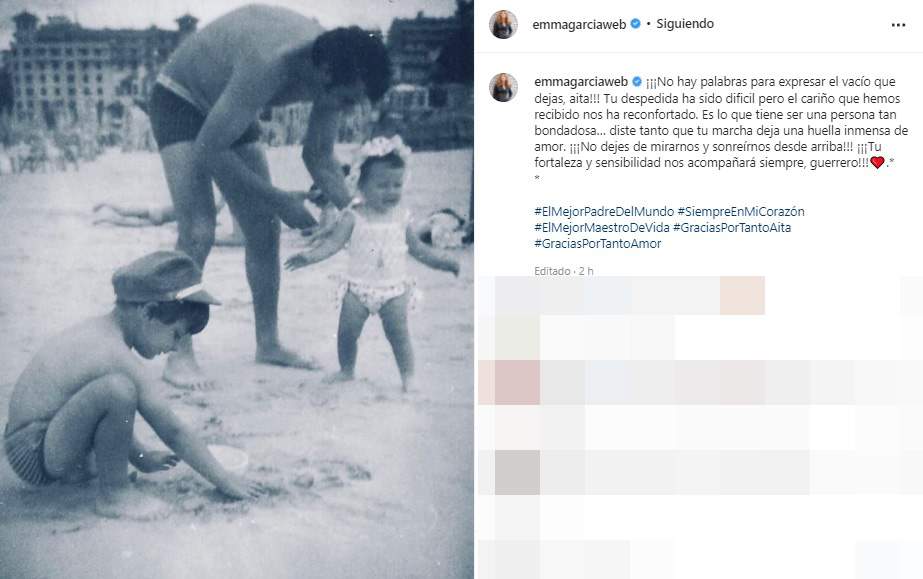Click the 2 h post timestamp
The height and width of the screenshot is (579, 923).
click(x=586, y=271)
